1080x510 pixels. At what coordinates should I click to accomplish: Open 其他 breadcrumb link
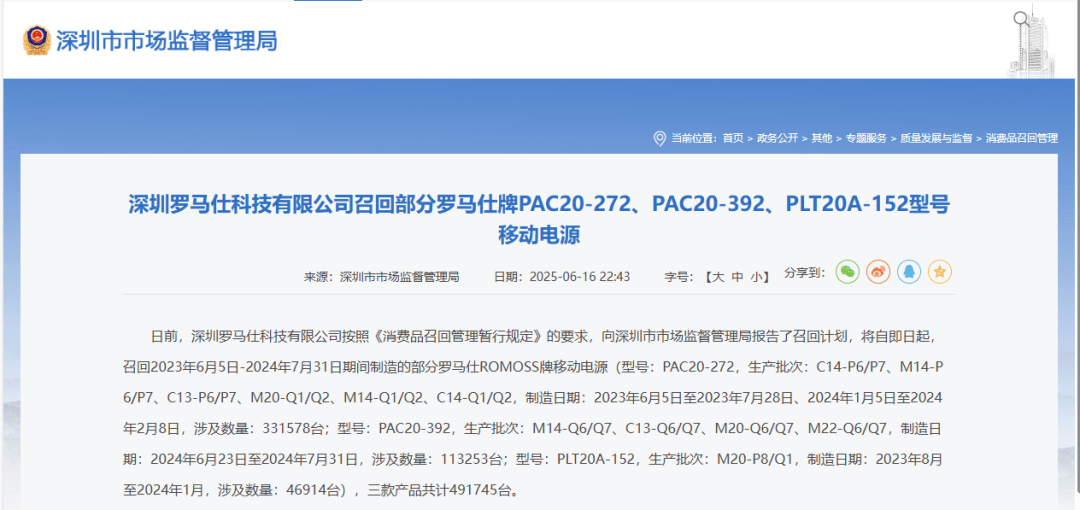pyautogui.click(x=821, y=139)
